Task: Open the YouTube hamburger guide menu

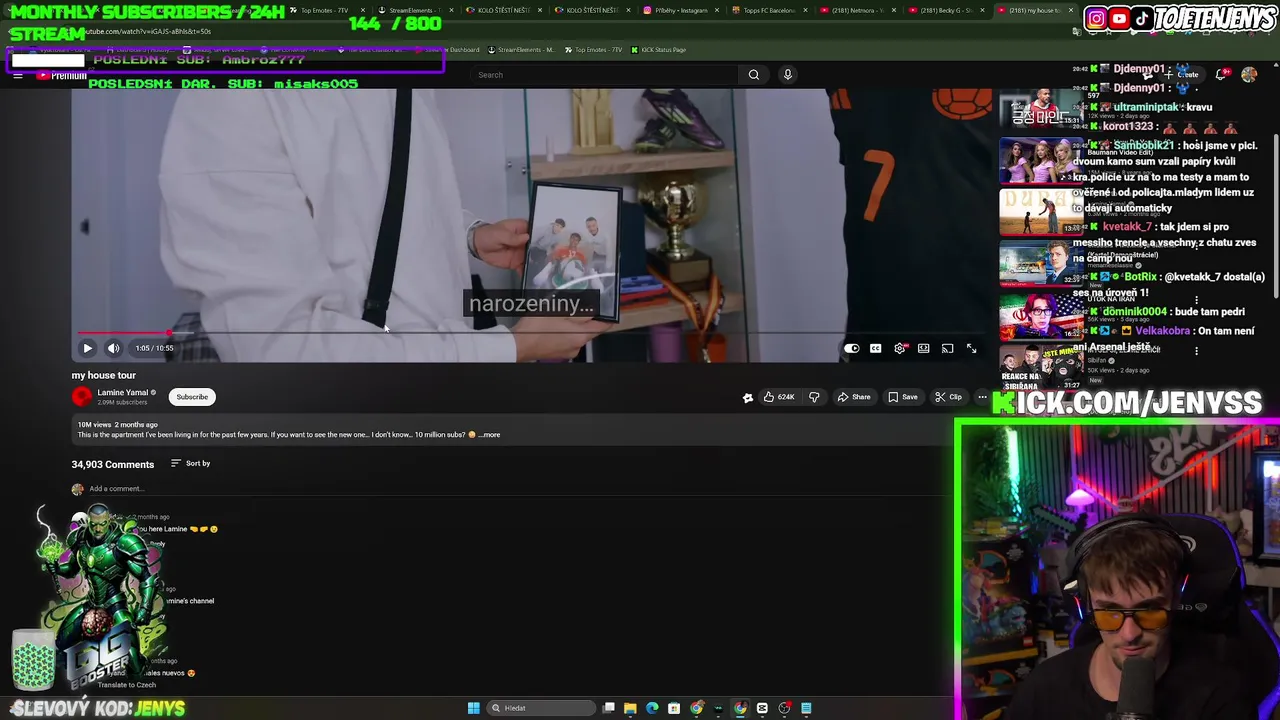Action: 17,75
